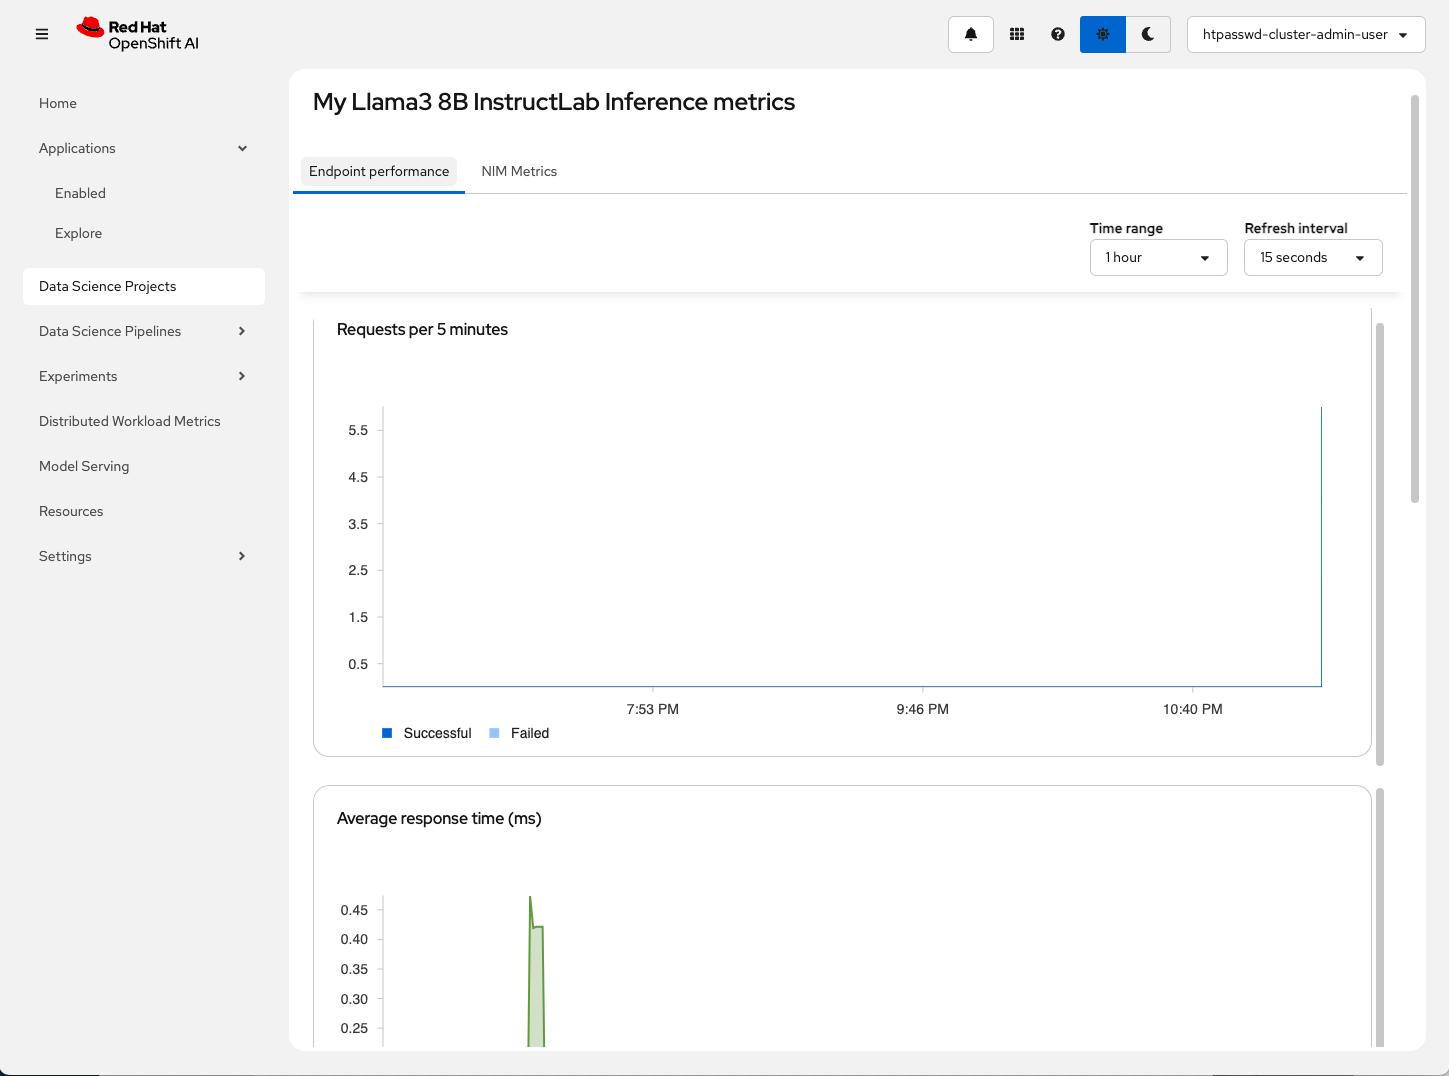This screenshot has width=1449, height=1076.
Task: Click the main page vertical scrollbar
Action: (x=1414, y=300)
